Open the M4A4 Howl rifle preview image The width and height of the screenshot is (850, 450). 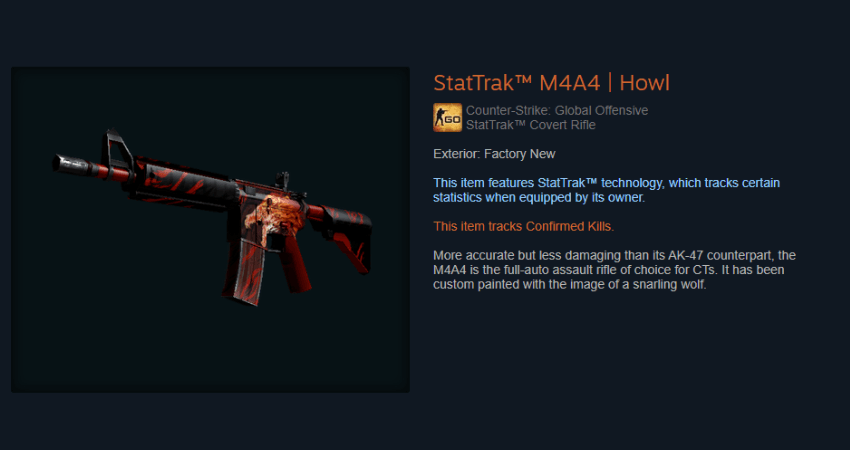click(210, 229)
